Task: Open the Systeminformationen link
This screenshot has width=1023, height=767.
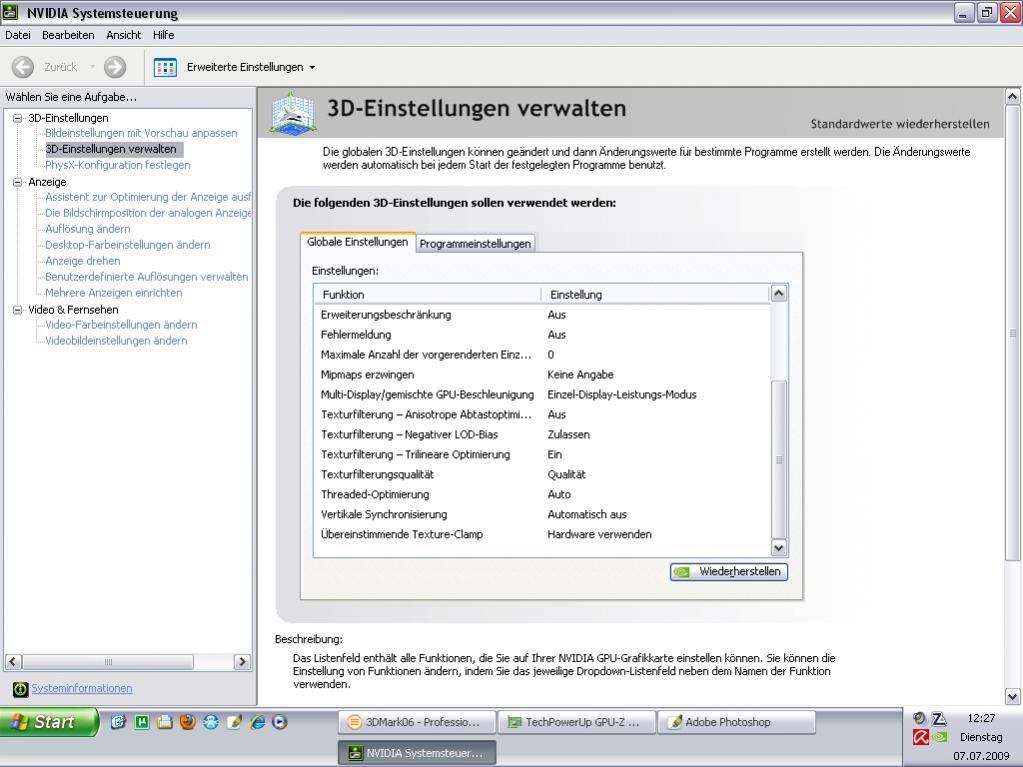Action: 82,688
